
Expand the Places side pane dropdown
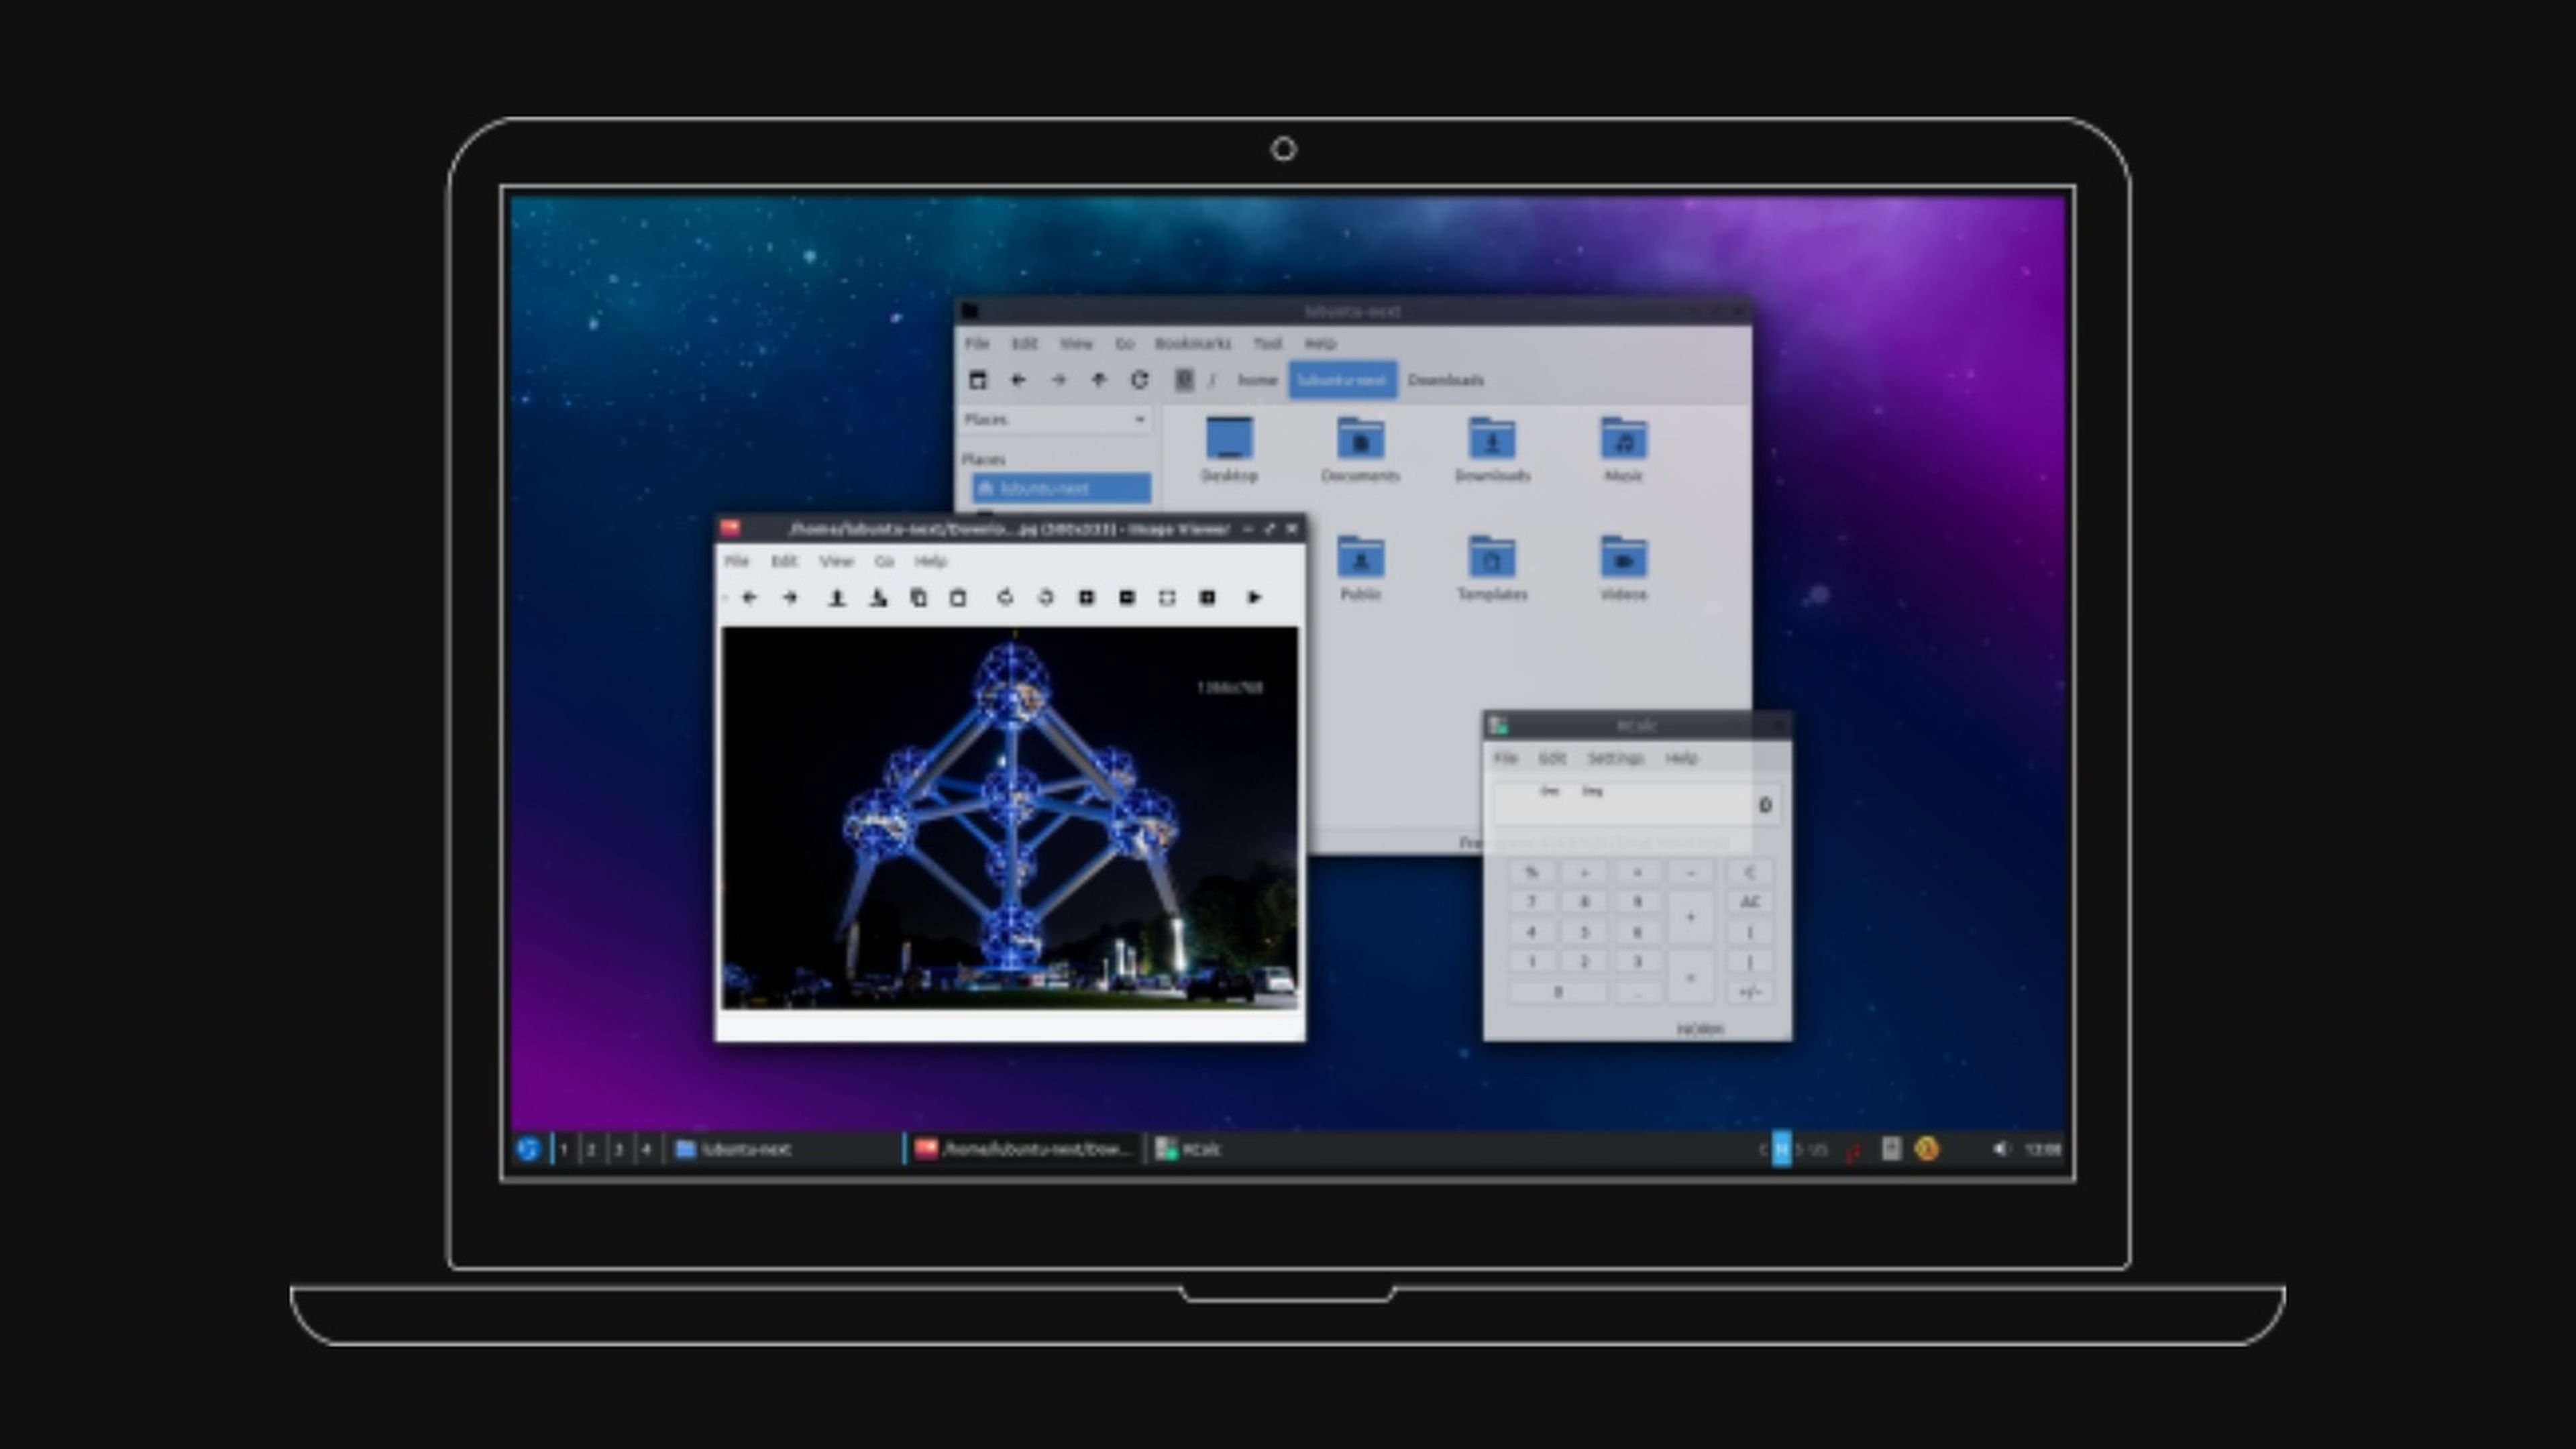(x=1139, y=420)
